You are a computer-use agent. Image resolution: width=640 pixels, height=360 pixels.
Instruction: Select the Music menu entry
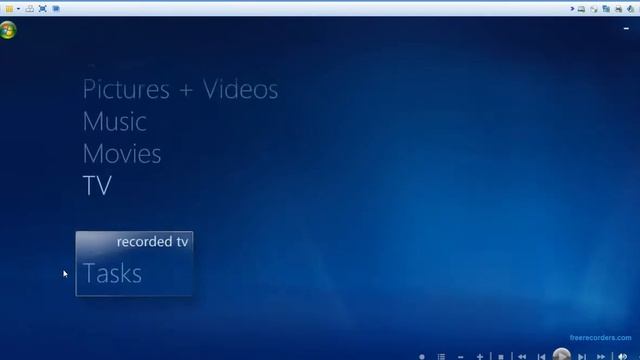tap(115, 122)
